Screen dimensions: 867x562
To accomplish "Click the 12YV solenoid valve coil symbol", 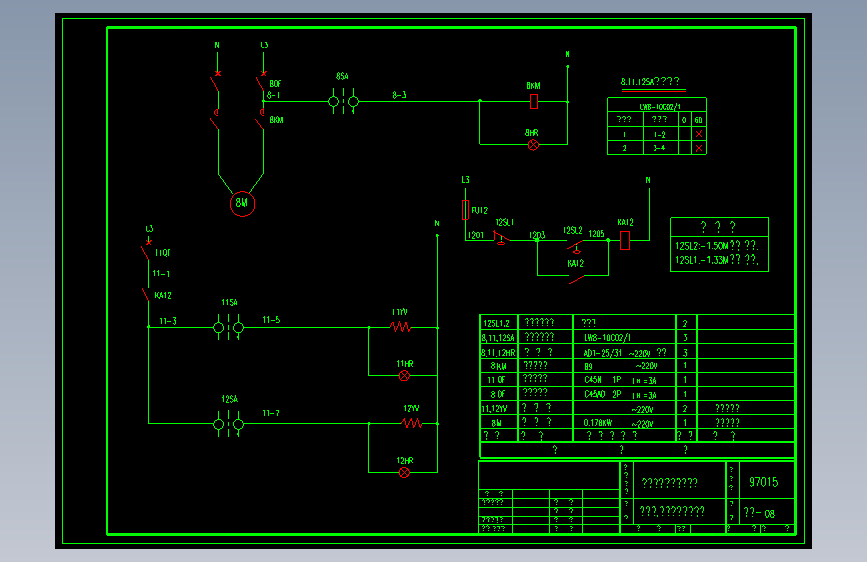I will (411, 423).
